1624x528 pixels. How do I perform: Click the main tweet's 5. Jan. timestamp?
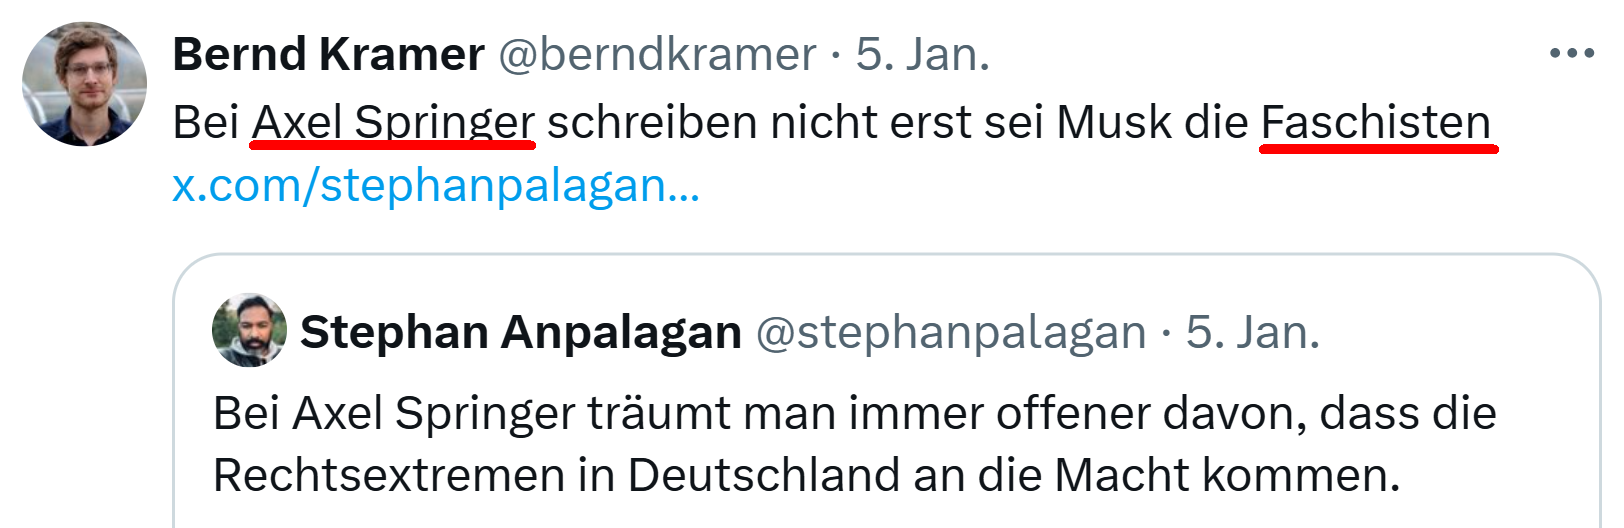pyautogui.click(x=922, y=54)
